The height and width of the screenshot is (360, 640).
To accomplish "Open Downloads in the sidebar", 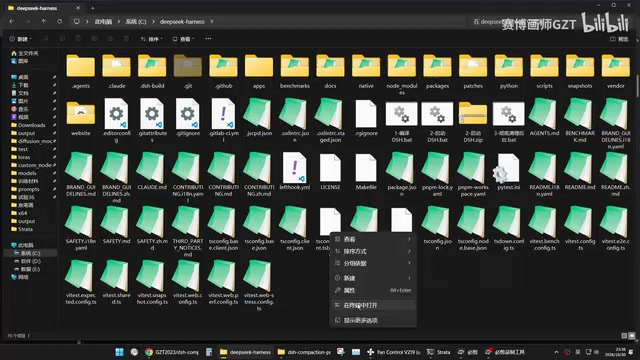I will pyautogui.click(x=31, y=125).
